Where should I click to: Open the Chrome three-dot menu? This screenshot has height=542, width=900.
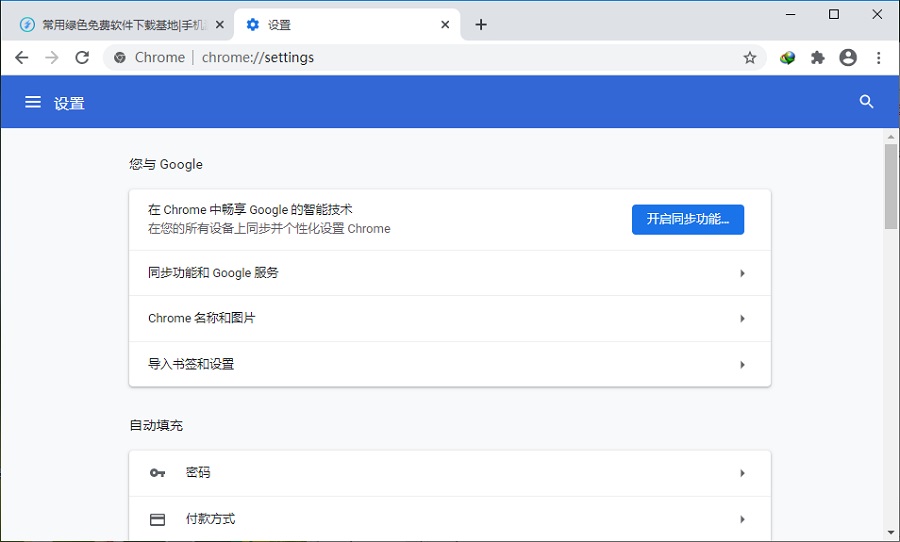click(x=878, y=57)
